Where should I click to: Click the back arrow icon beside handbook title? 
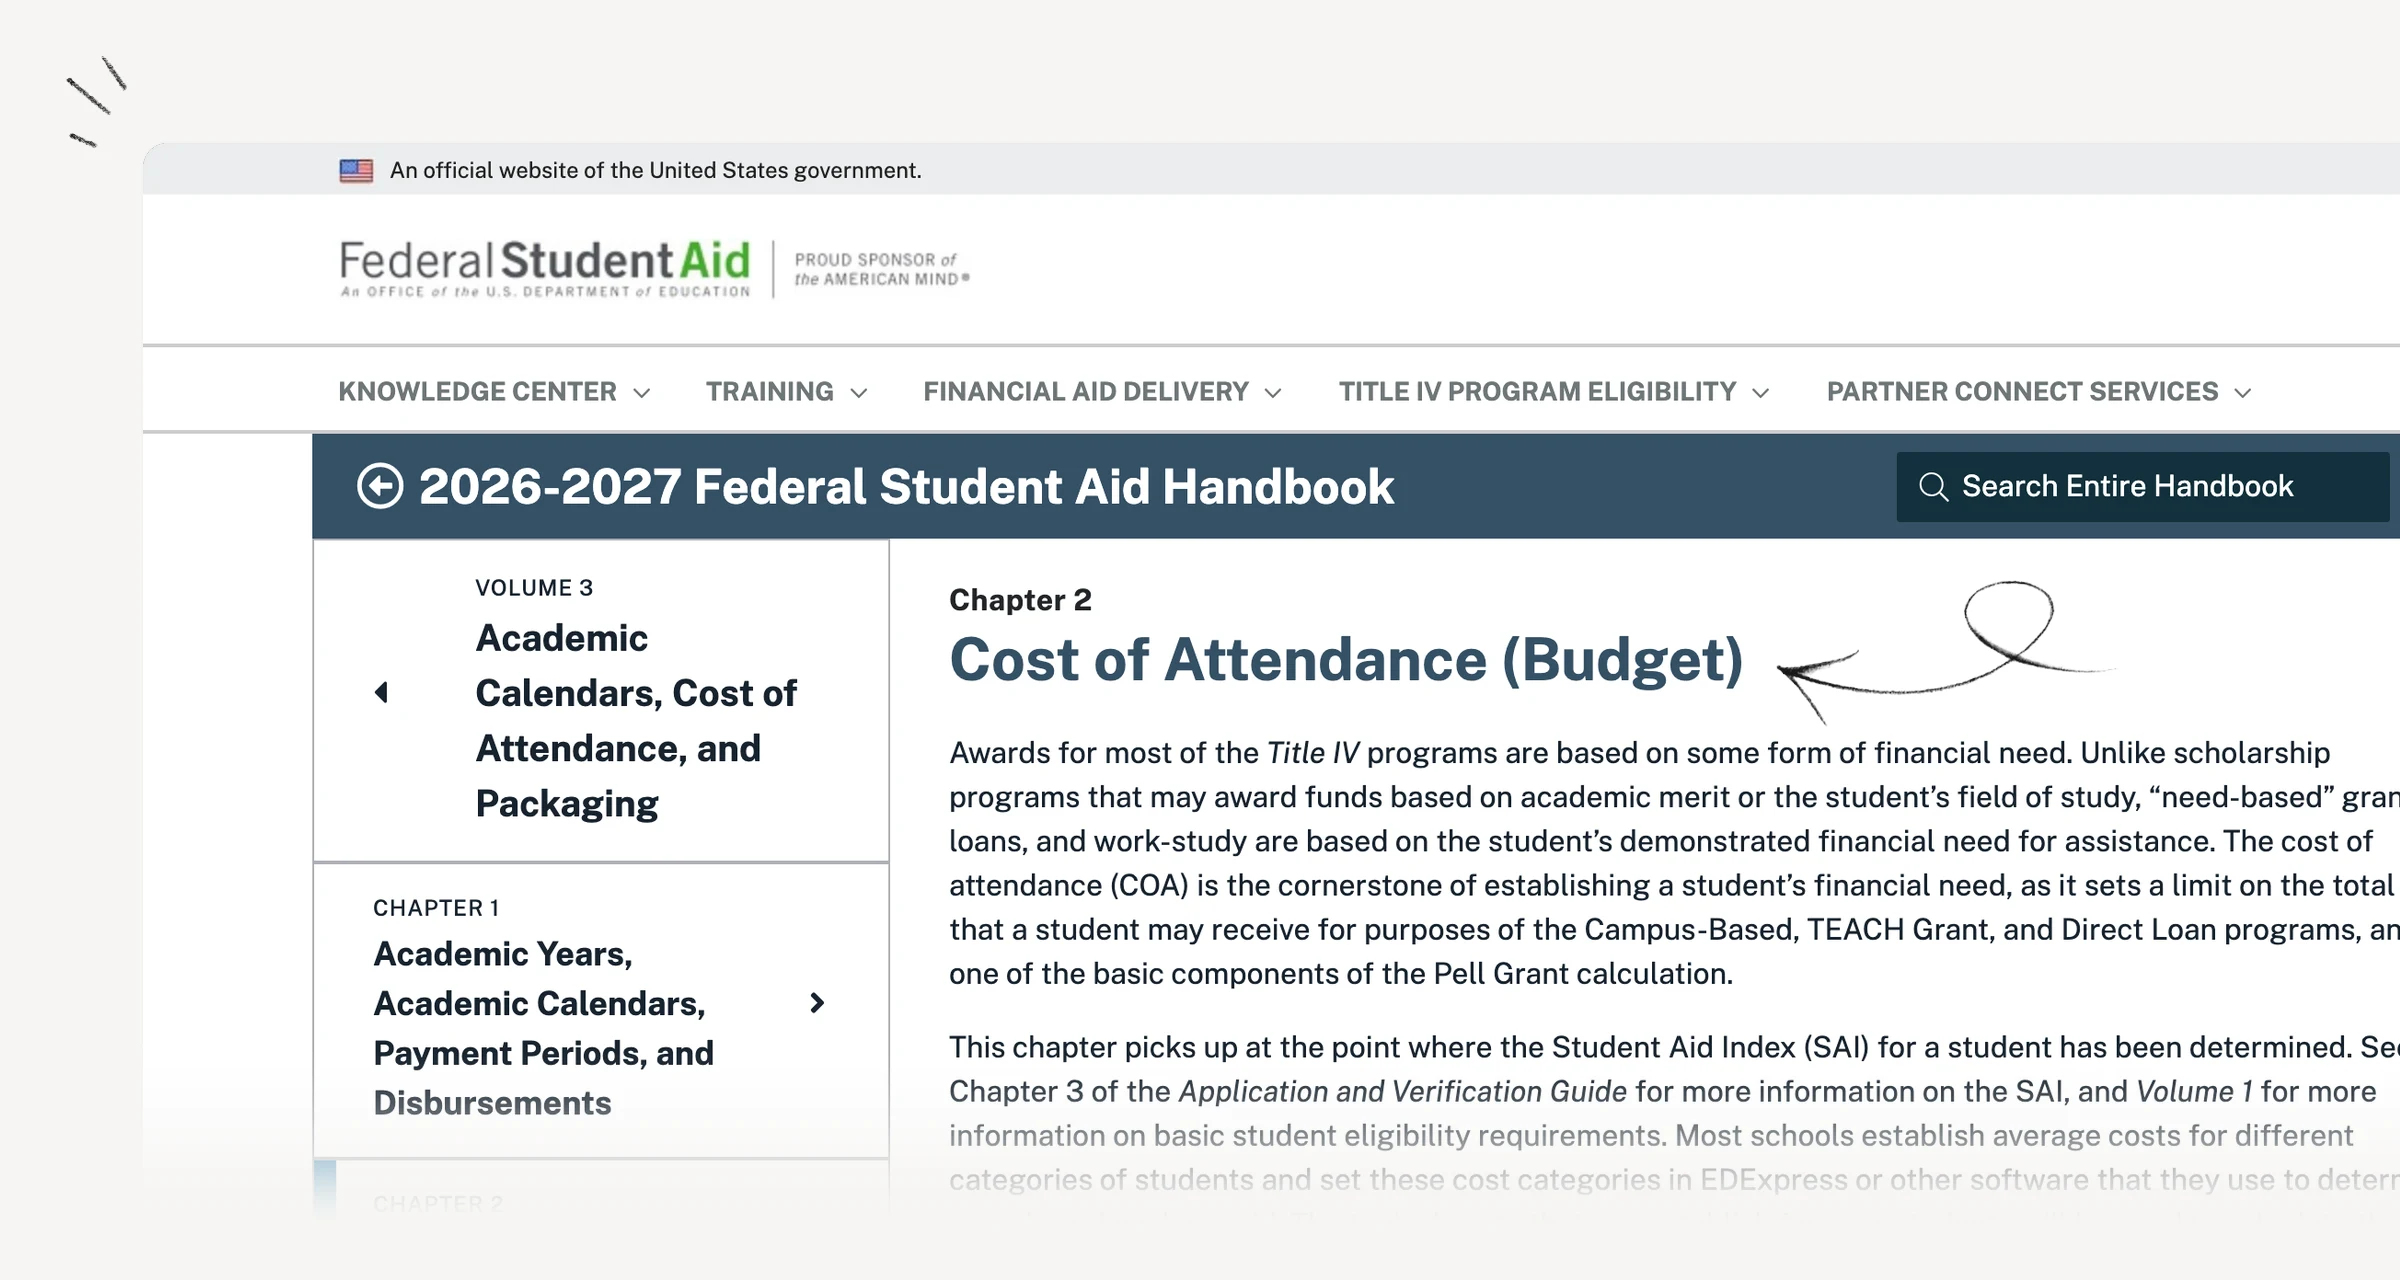(380, 486)
